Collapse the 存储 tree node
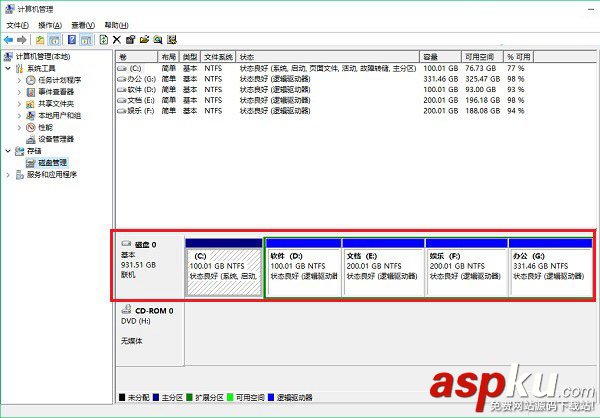Viewport: 600px width, 418px height. 8,151
